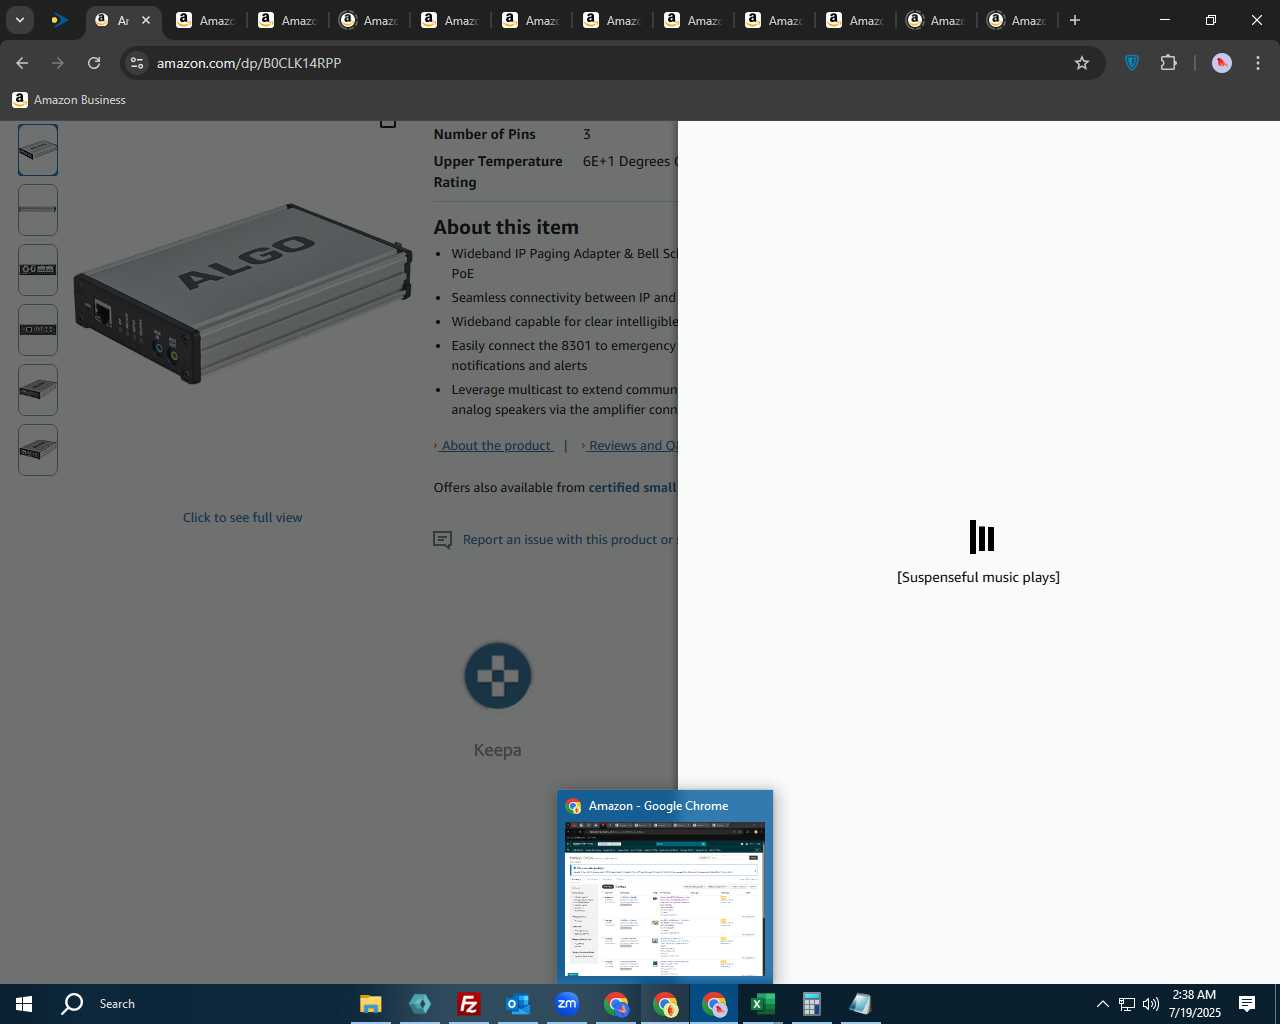1280x1024 pixels.
Task: Switch to the pinned tab with the blue arrow icon
Action: tap(60, 20)
